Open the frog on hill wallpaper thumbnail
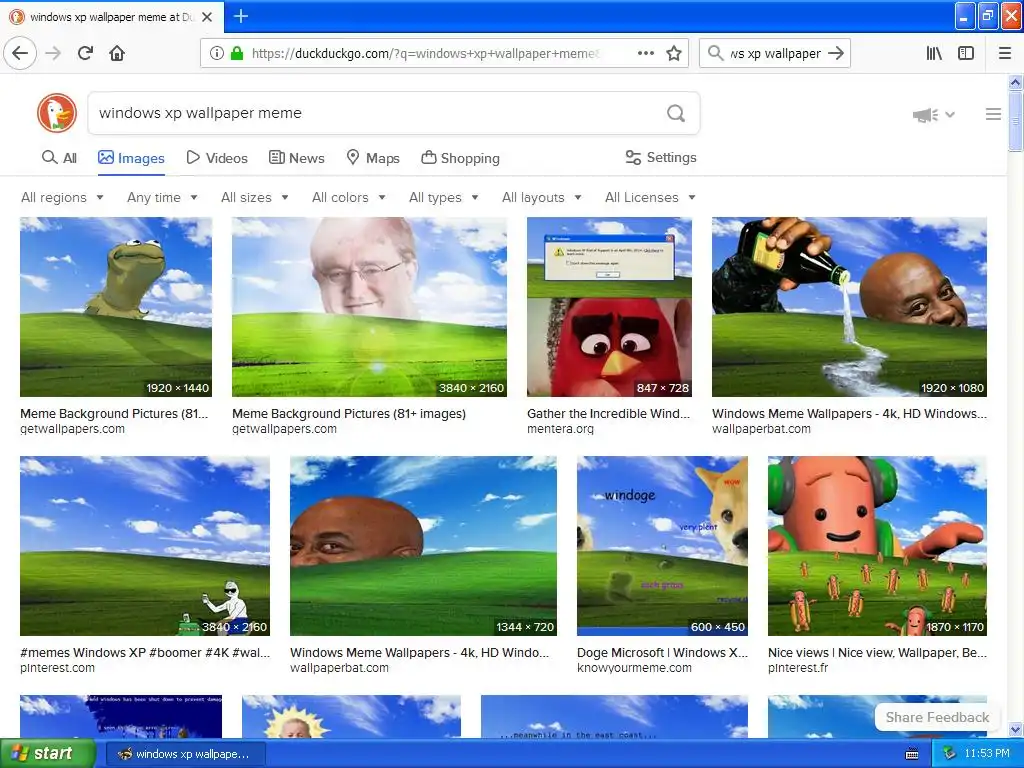The height and width of the screenshot is (768, 1024). pos(116,307)
